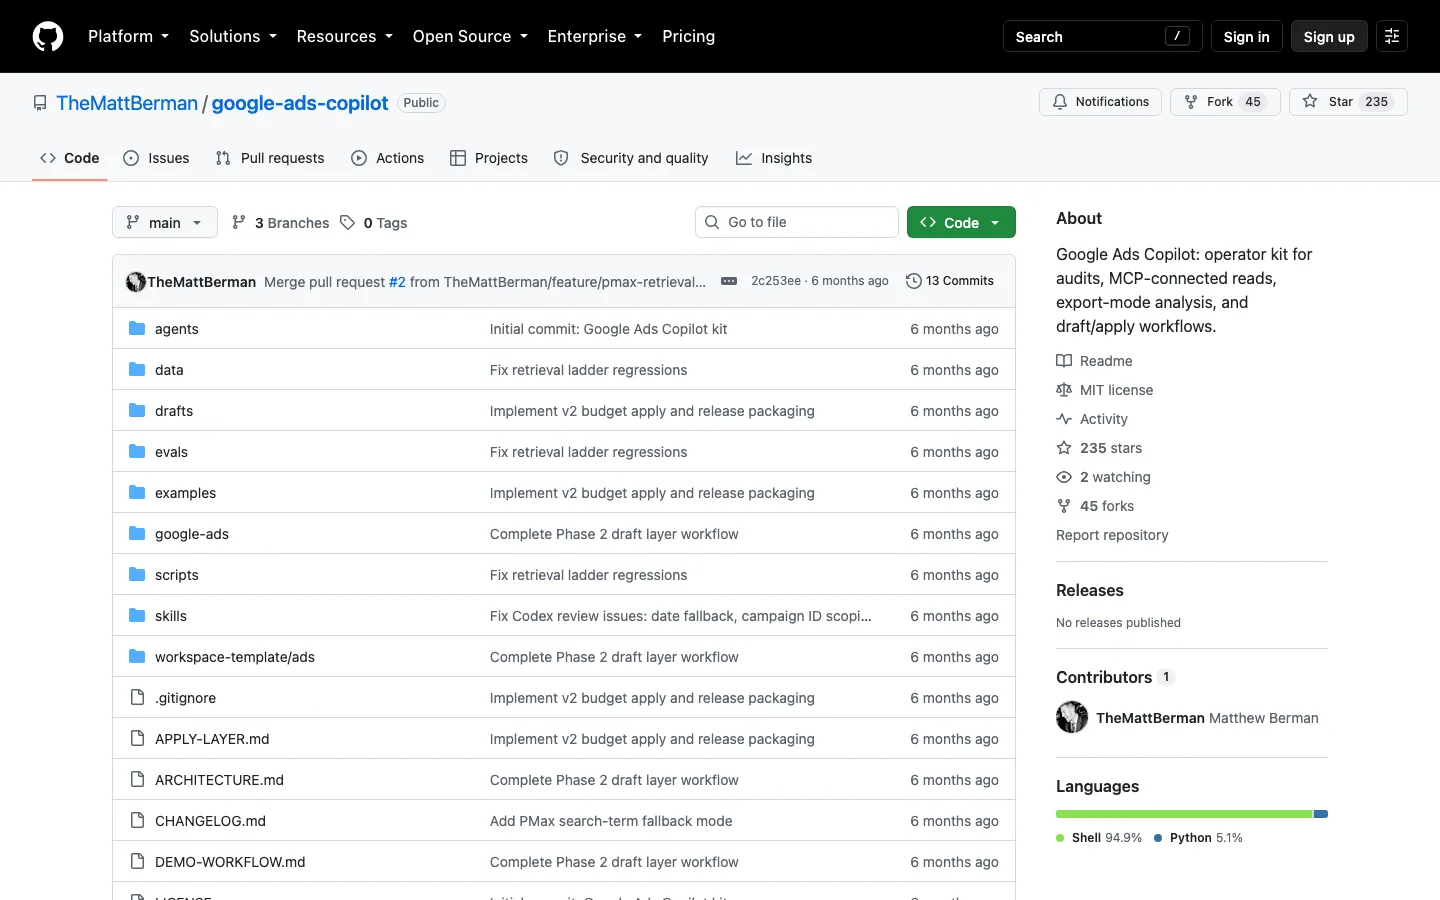Expand the Enterprise menu
The image size is (1440, 900).
595,36
